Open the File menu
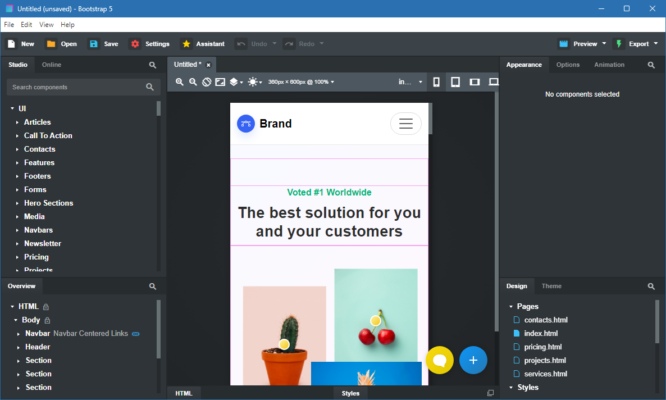 (9, 25)
